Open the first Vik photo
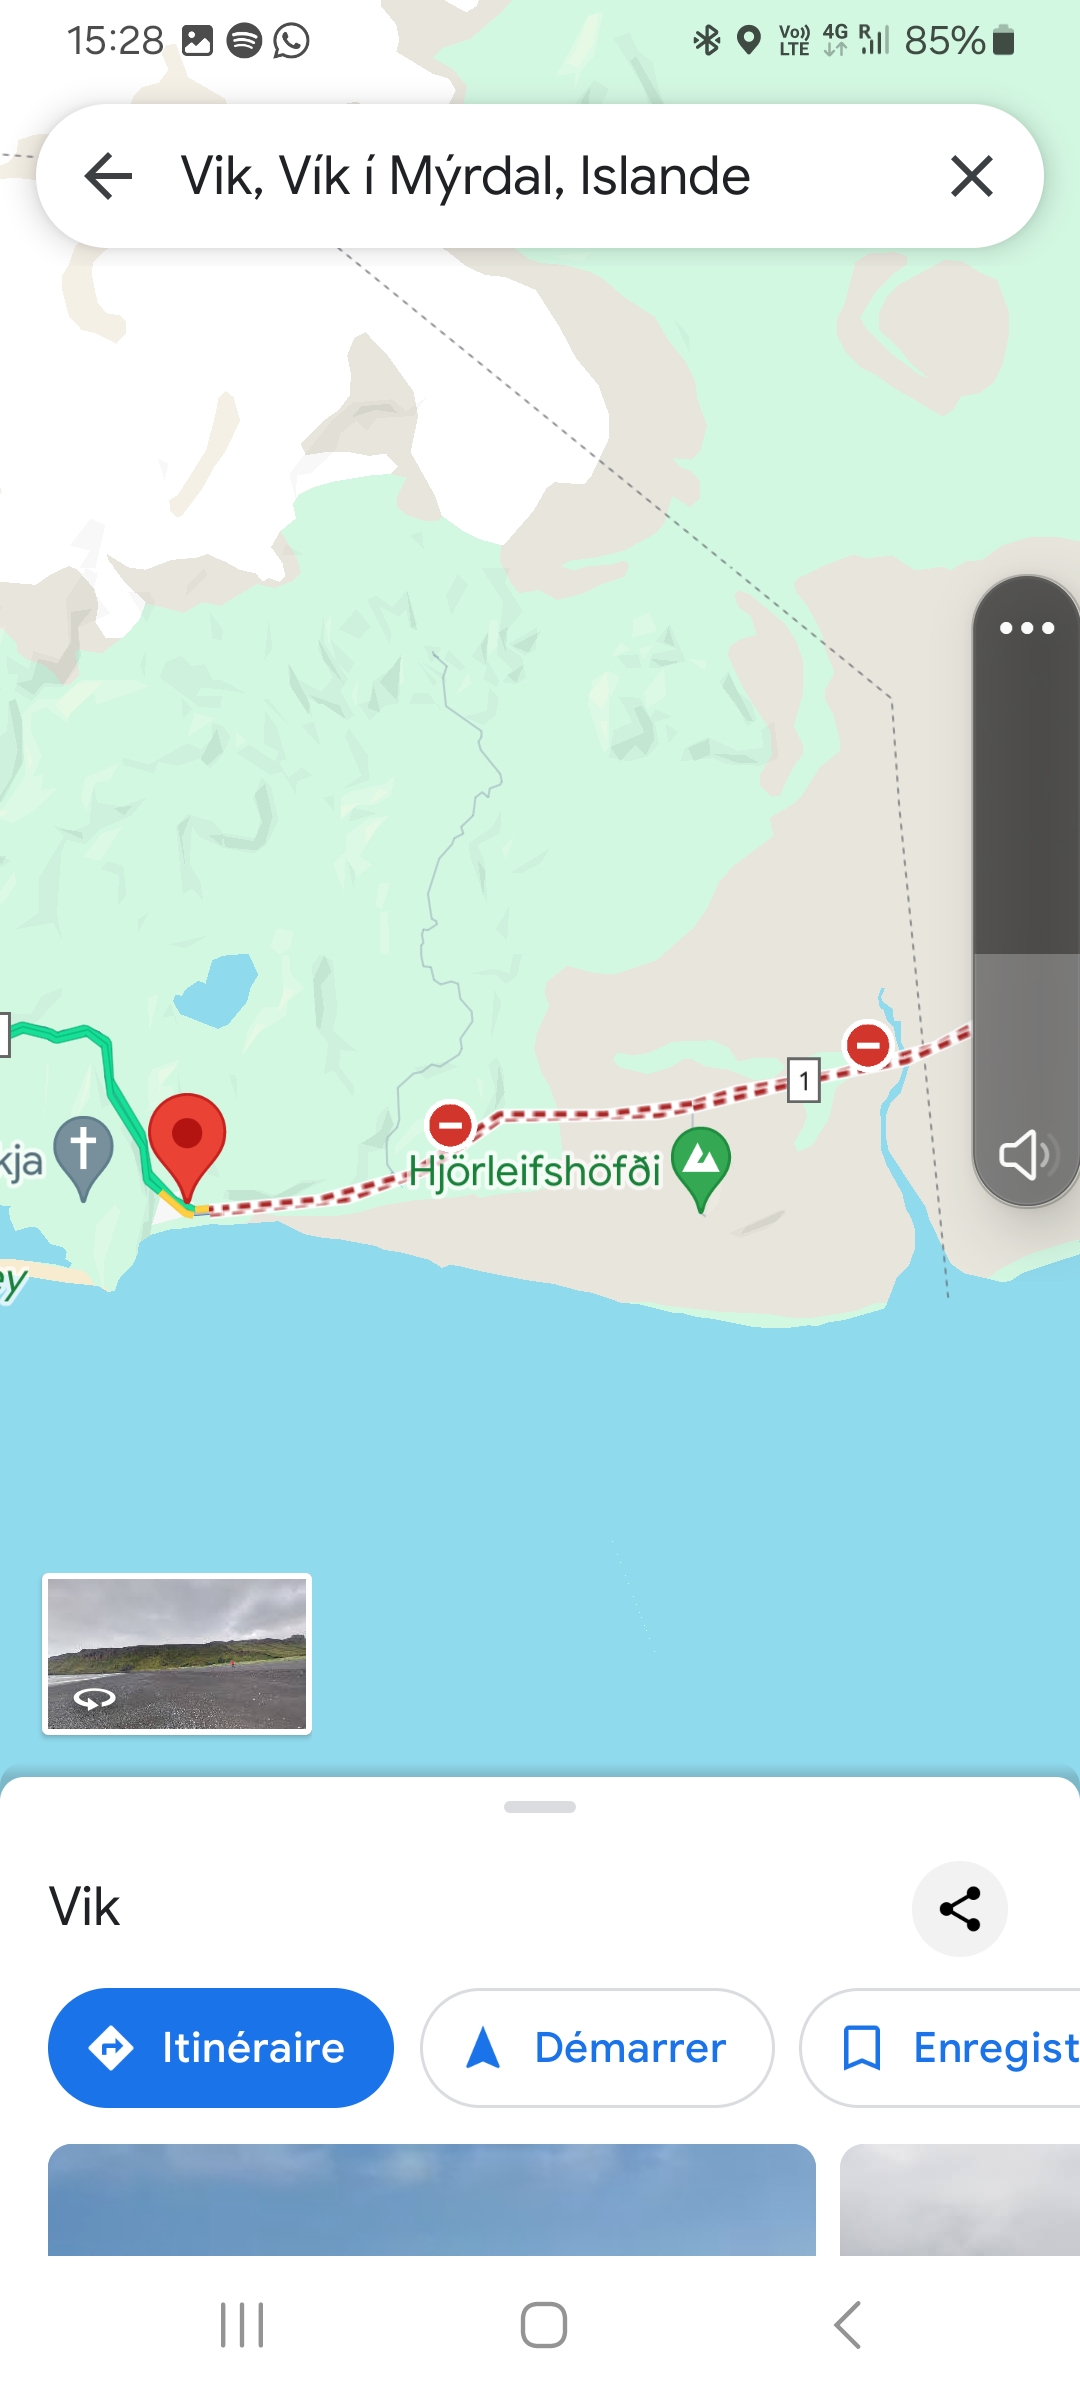Image resolution: width=1080 pixels, height=2400 pixels. click(x=432, y=2199)
